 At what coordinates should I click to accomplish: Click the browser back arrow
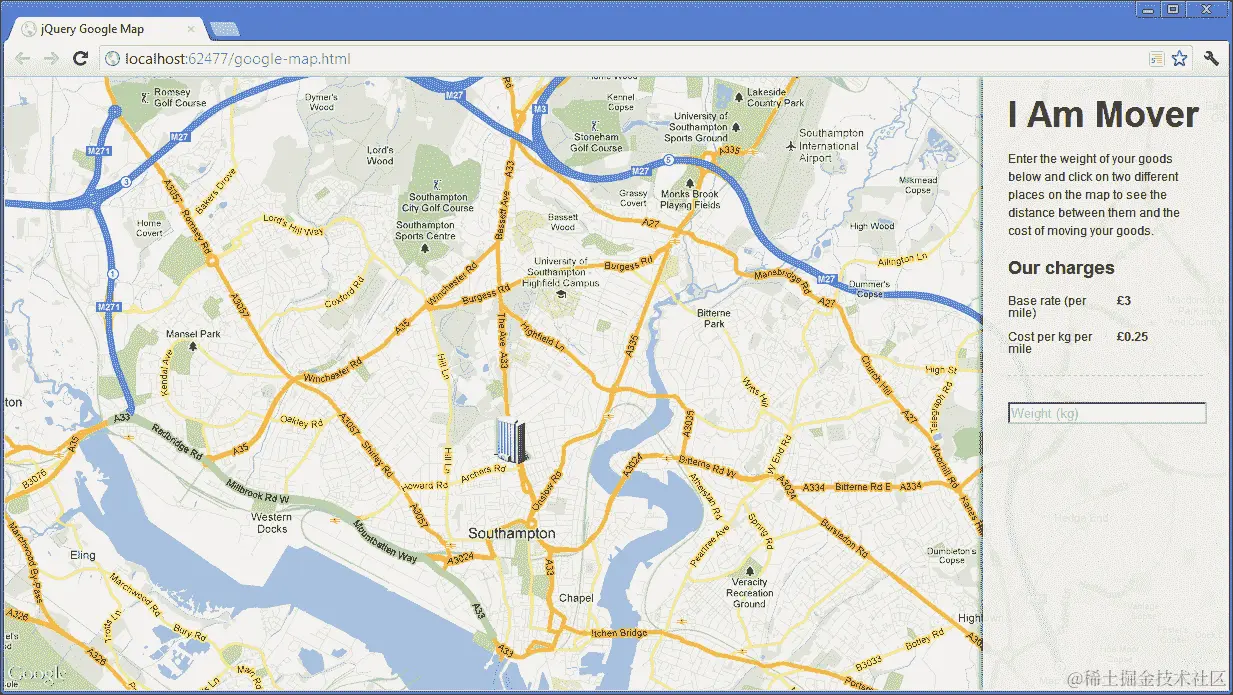[21, 59]
